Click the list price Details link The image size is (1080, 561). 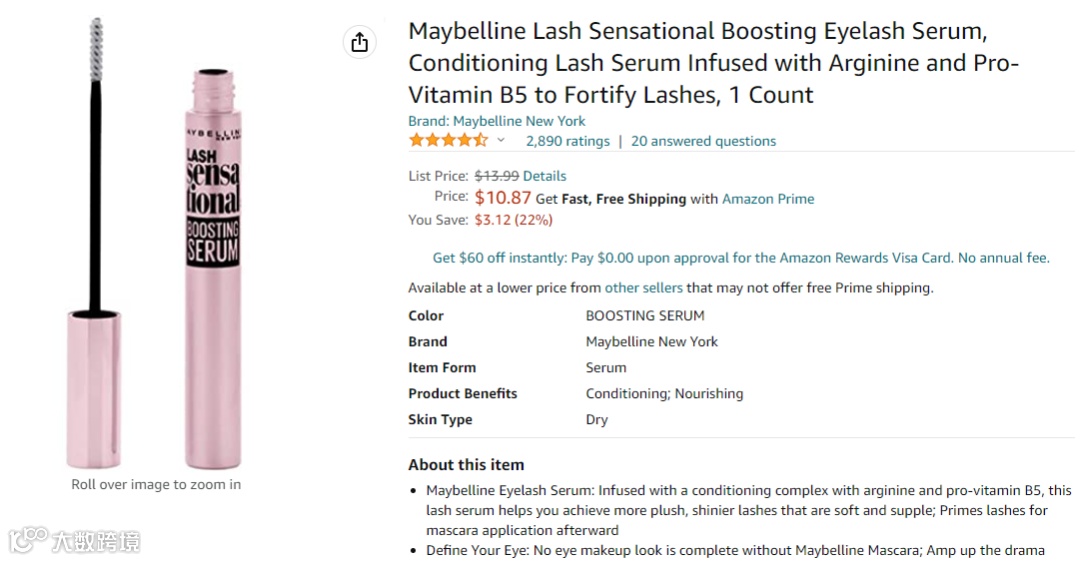point(544,176)
